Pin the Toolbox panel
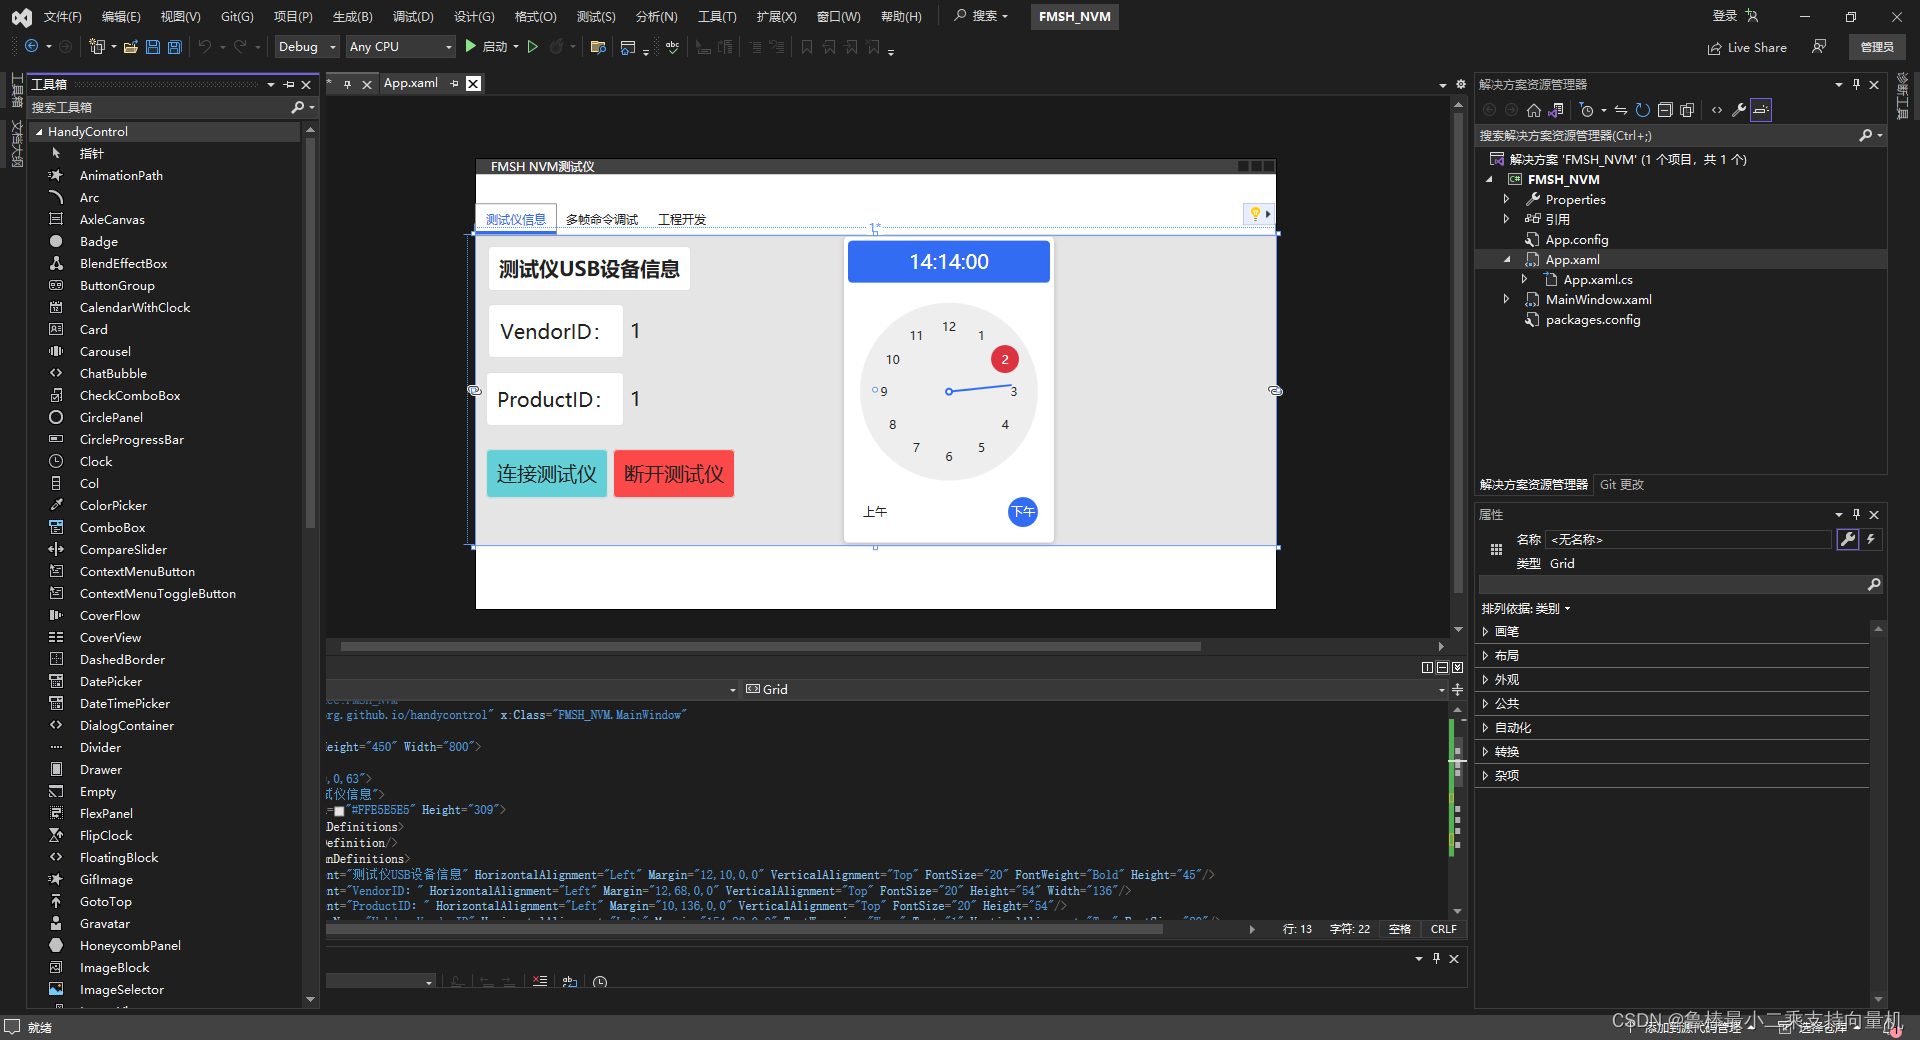The image size is (1920, 1040). point(289,85)
